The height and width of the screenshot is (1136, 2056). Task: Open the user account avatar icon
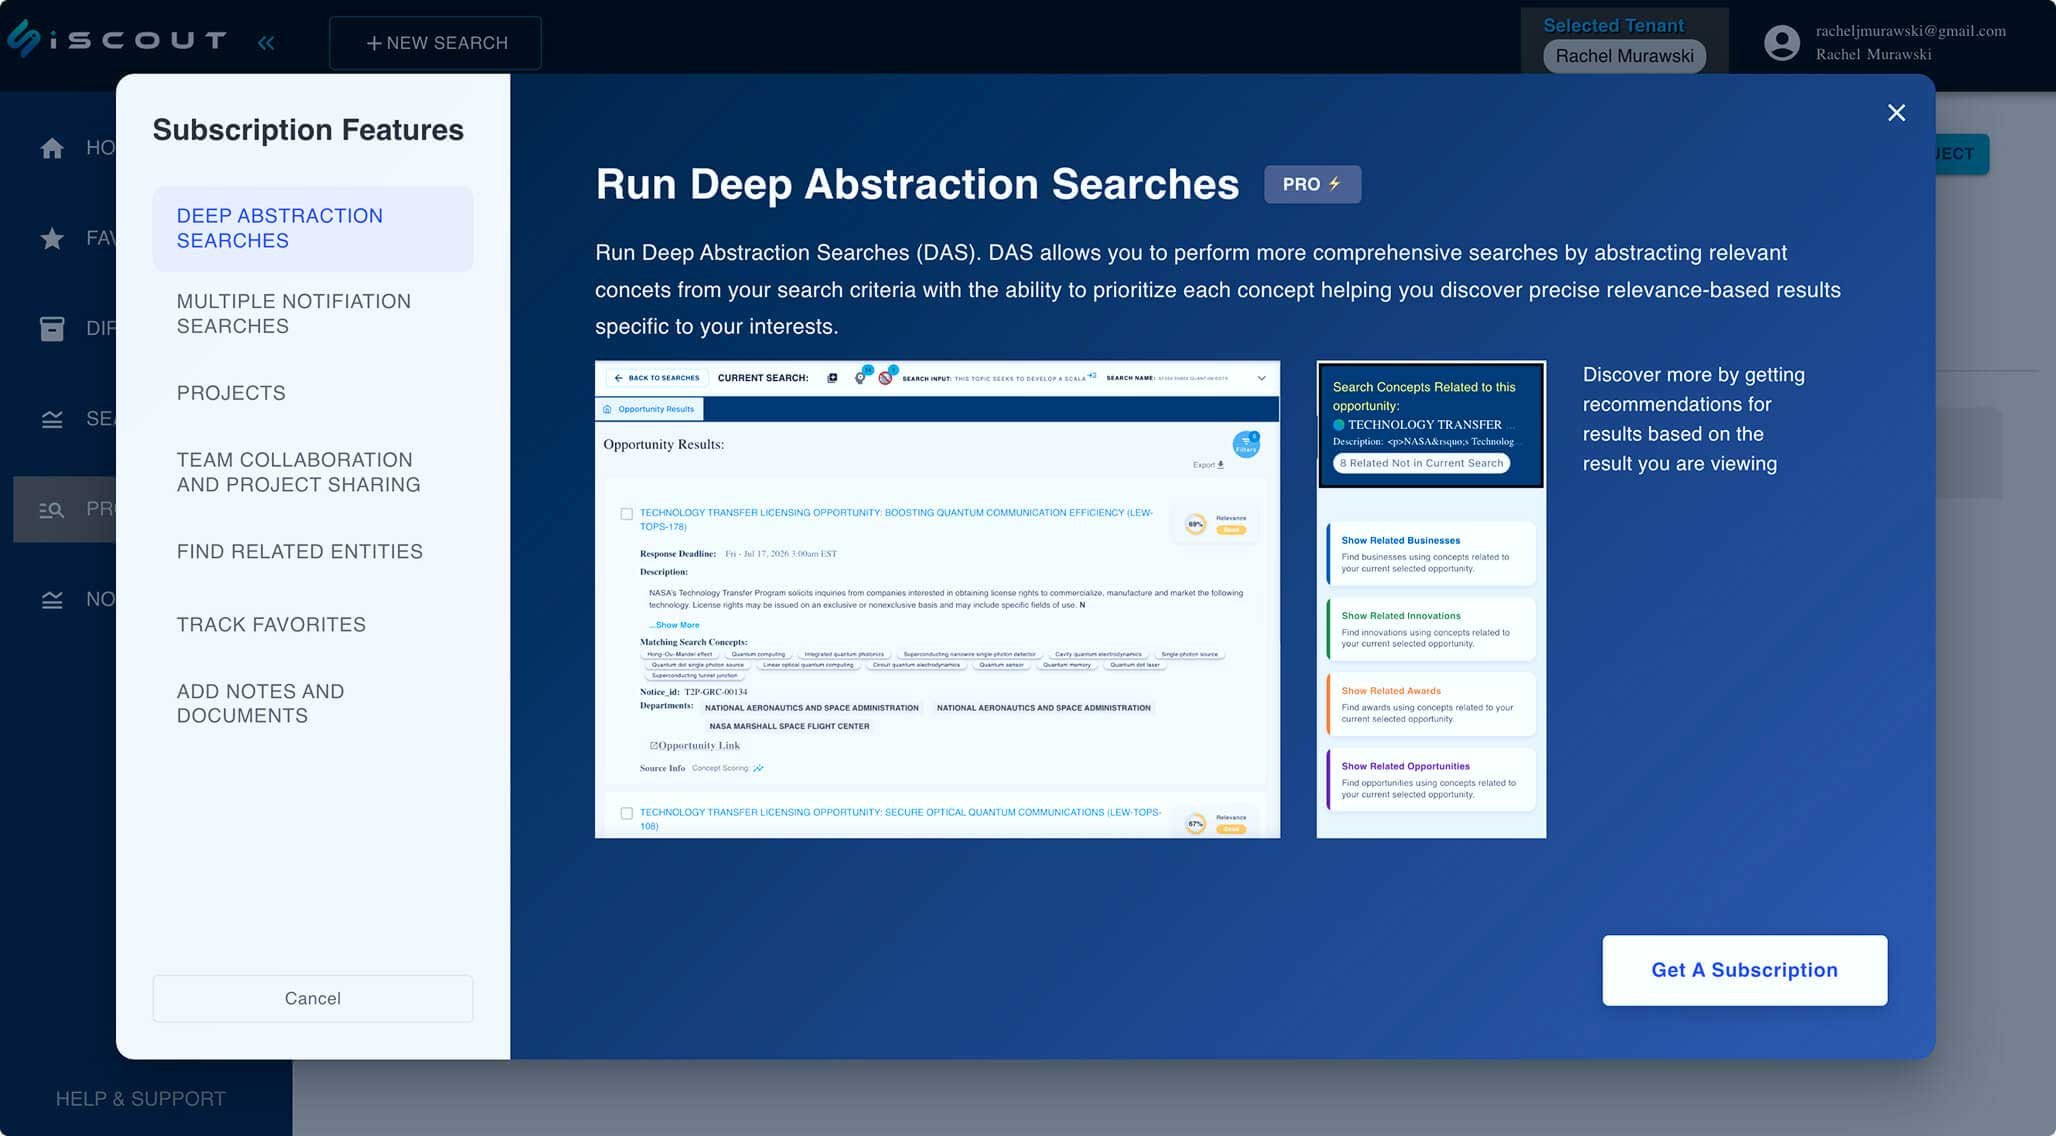[x=1782, y=42]
